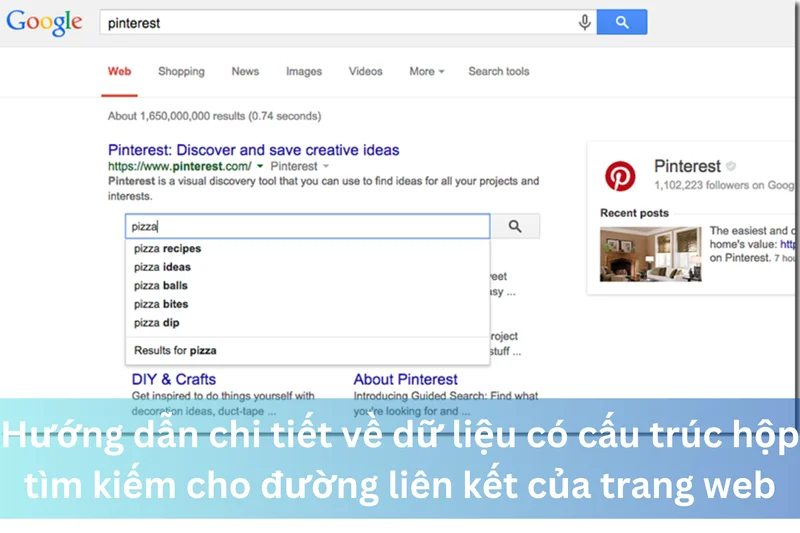The width and height of the screenshot is (800, 533).
Task: Open the 'DIY & Crafts' sitelink
Action: (173, 379)
